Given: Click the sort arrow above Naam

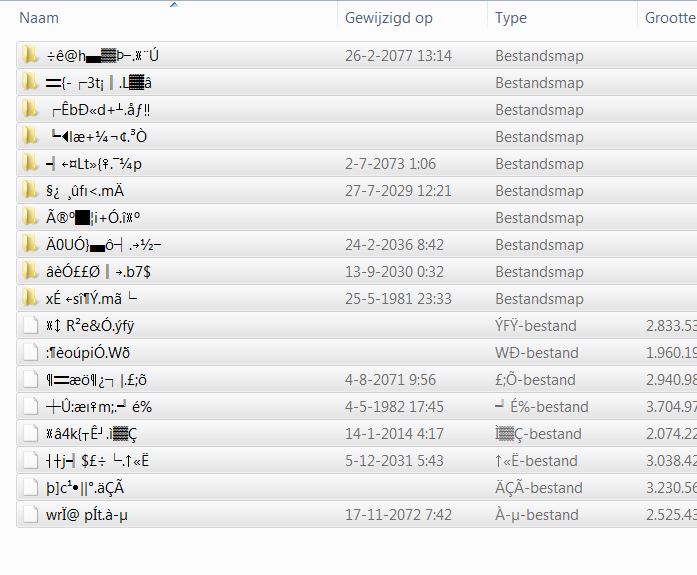Looking at the screenshot, I should point(174,5).
